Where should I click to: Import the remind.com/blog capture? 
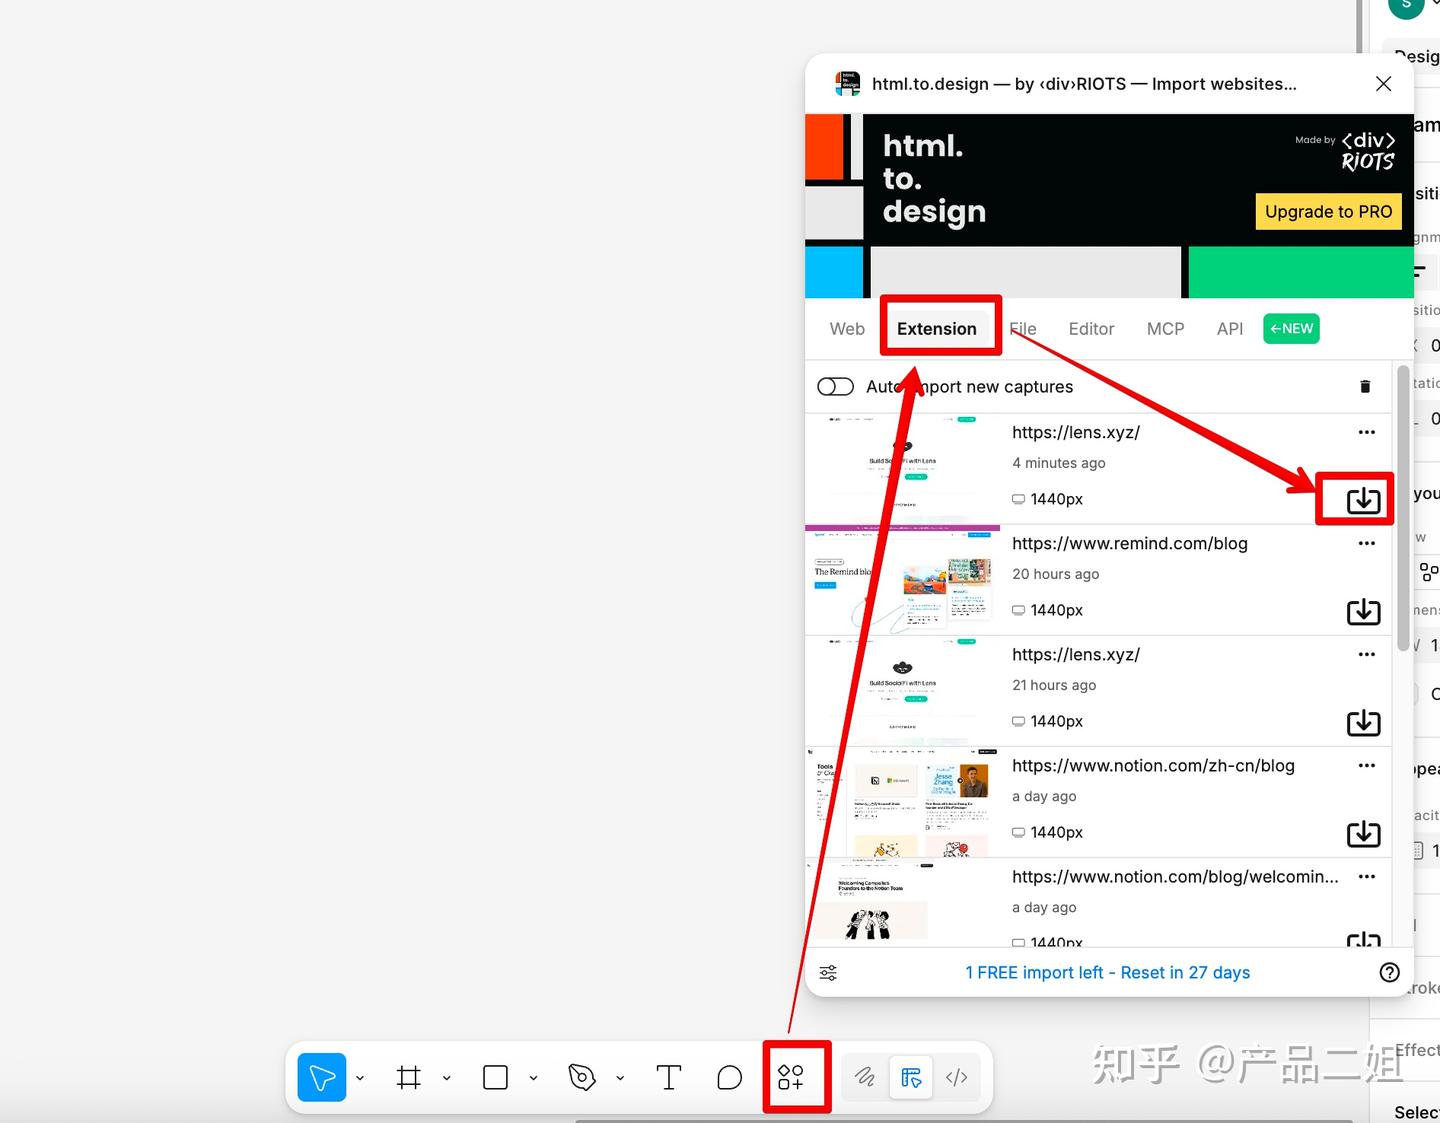pos(1363,611)
